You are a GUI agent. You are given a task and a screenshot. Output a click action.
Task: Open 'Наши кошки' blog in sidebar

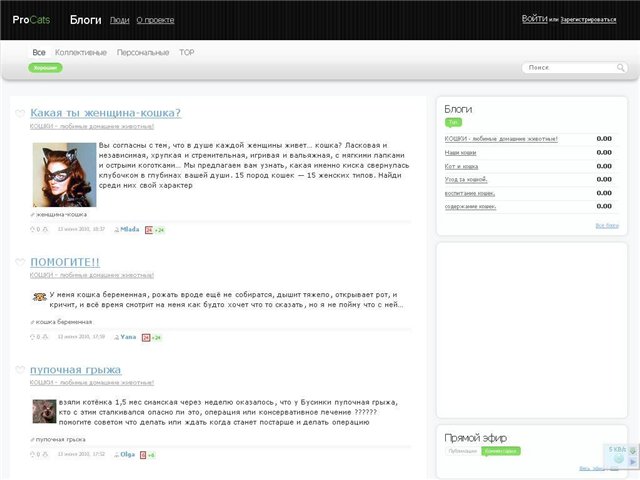click(x=460, y=153)
